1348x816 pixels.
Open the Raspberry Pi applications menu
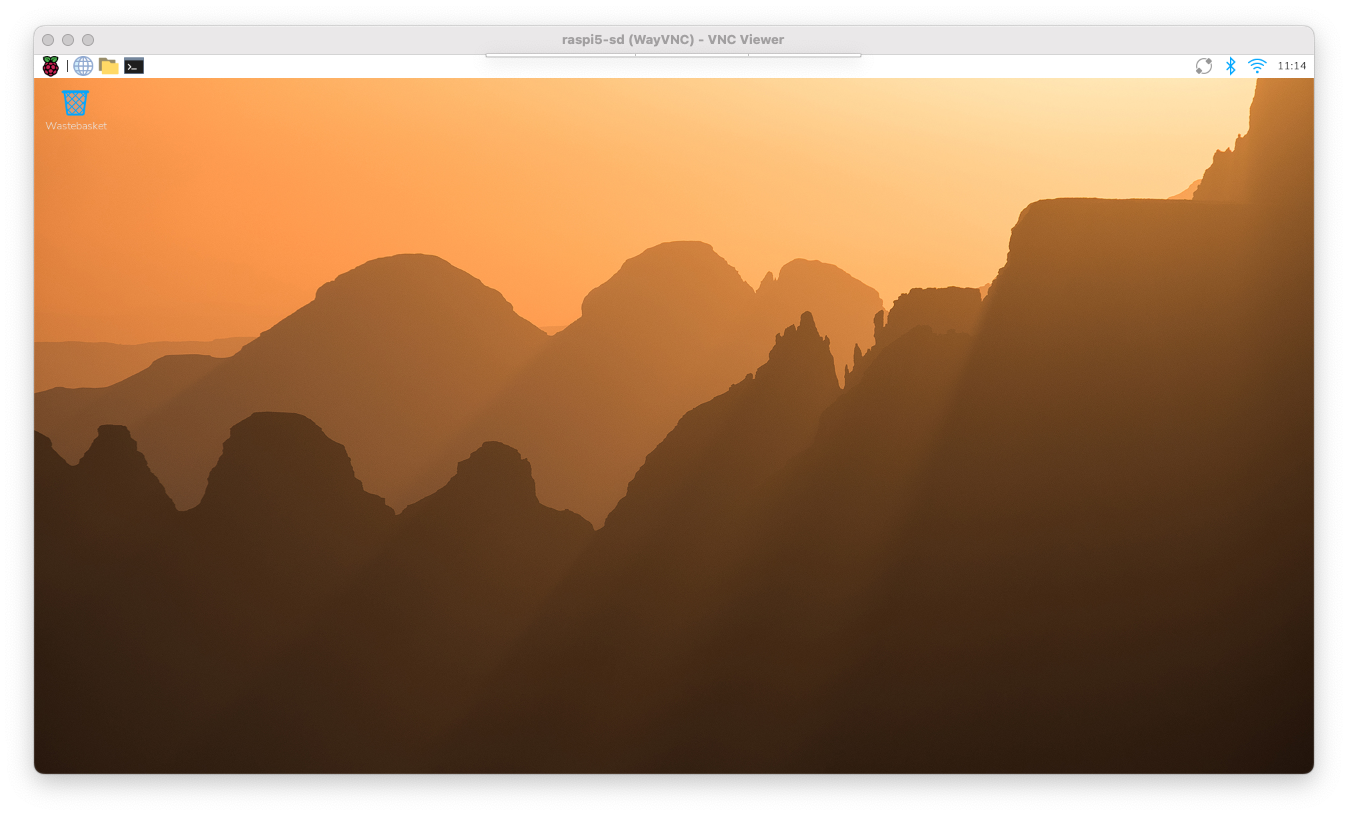[x=50, y=66]
